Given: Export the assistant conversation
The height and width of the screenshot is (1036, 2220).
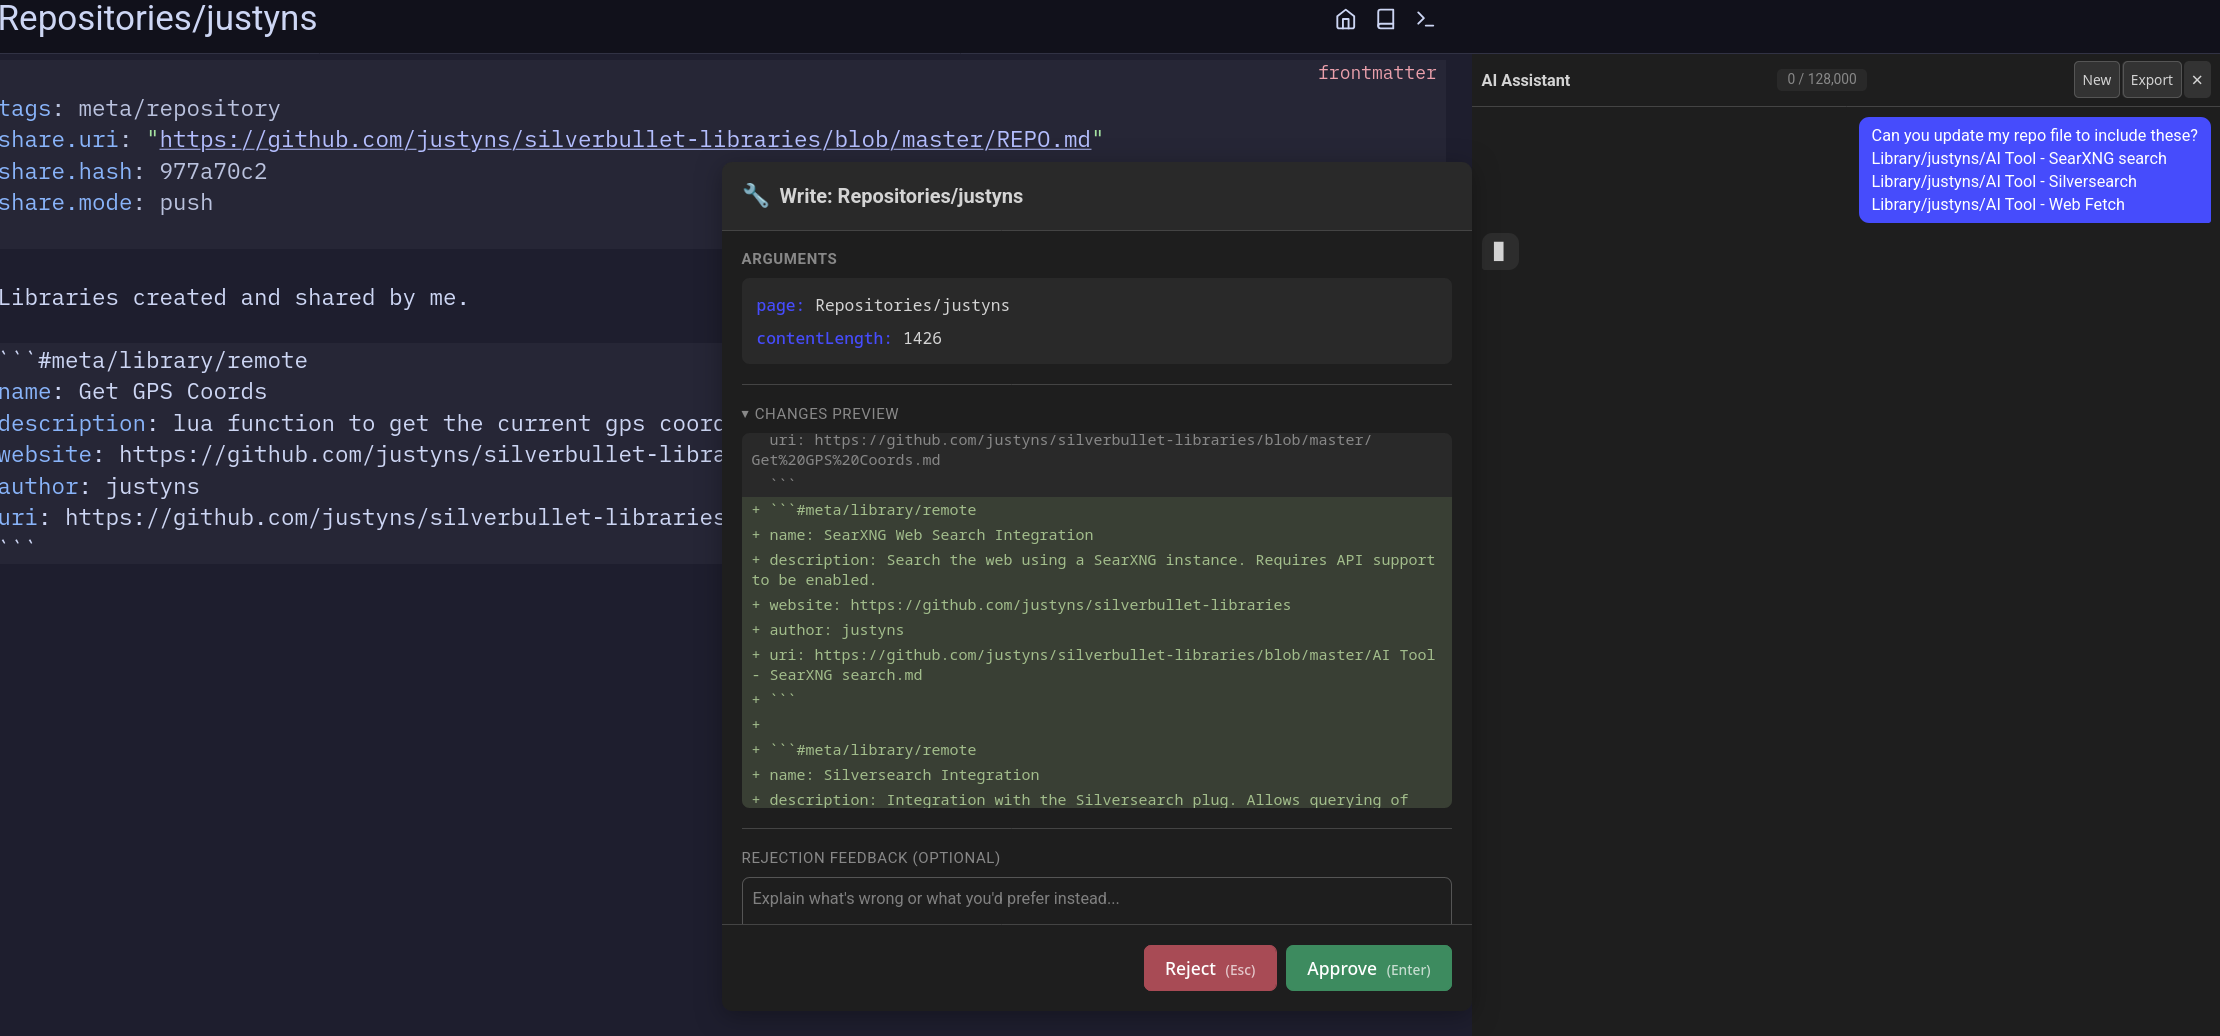Looking at the screenshot, I should pyautogui.click(x=2151, y=80).
